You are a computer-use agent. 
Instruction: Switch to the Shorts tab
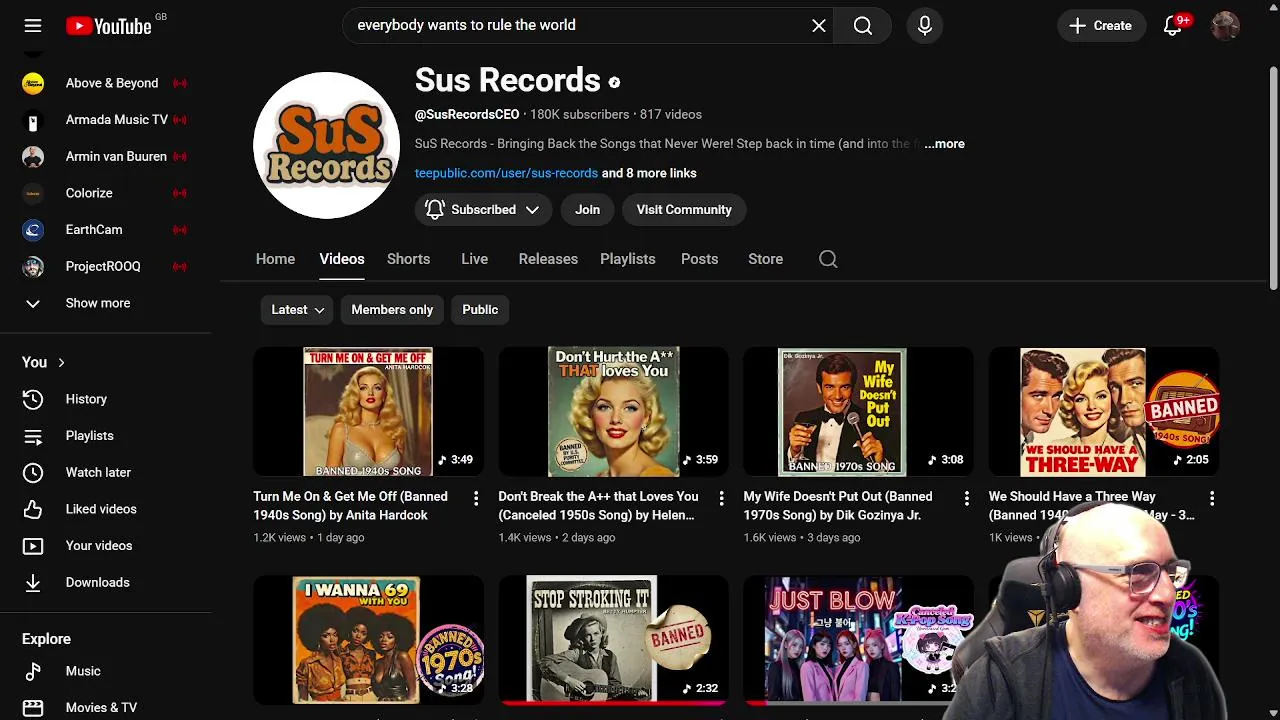click(x=408, y=259)
